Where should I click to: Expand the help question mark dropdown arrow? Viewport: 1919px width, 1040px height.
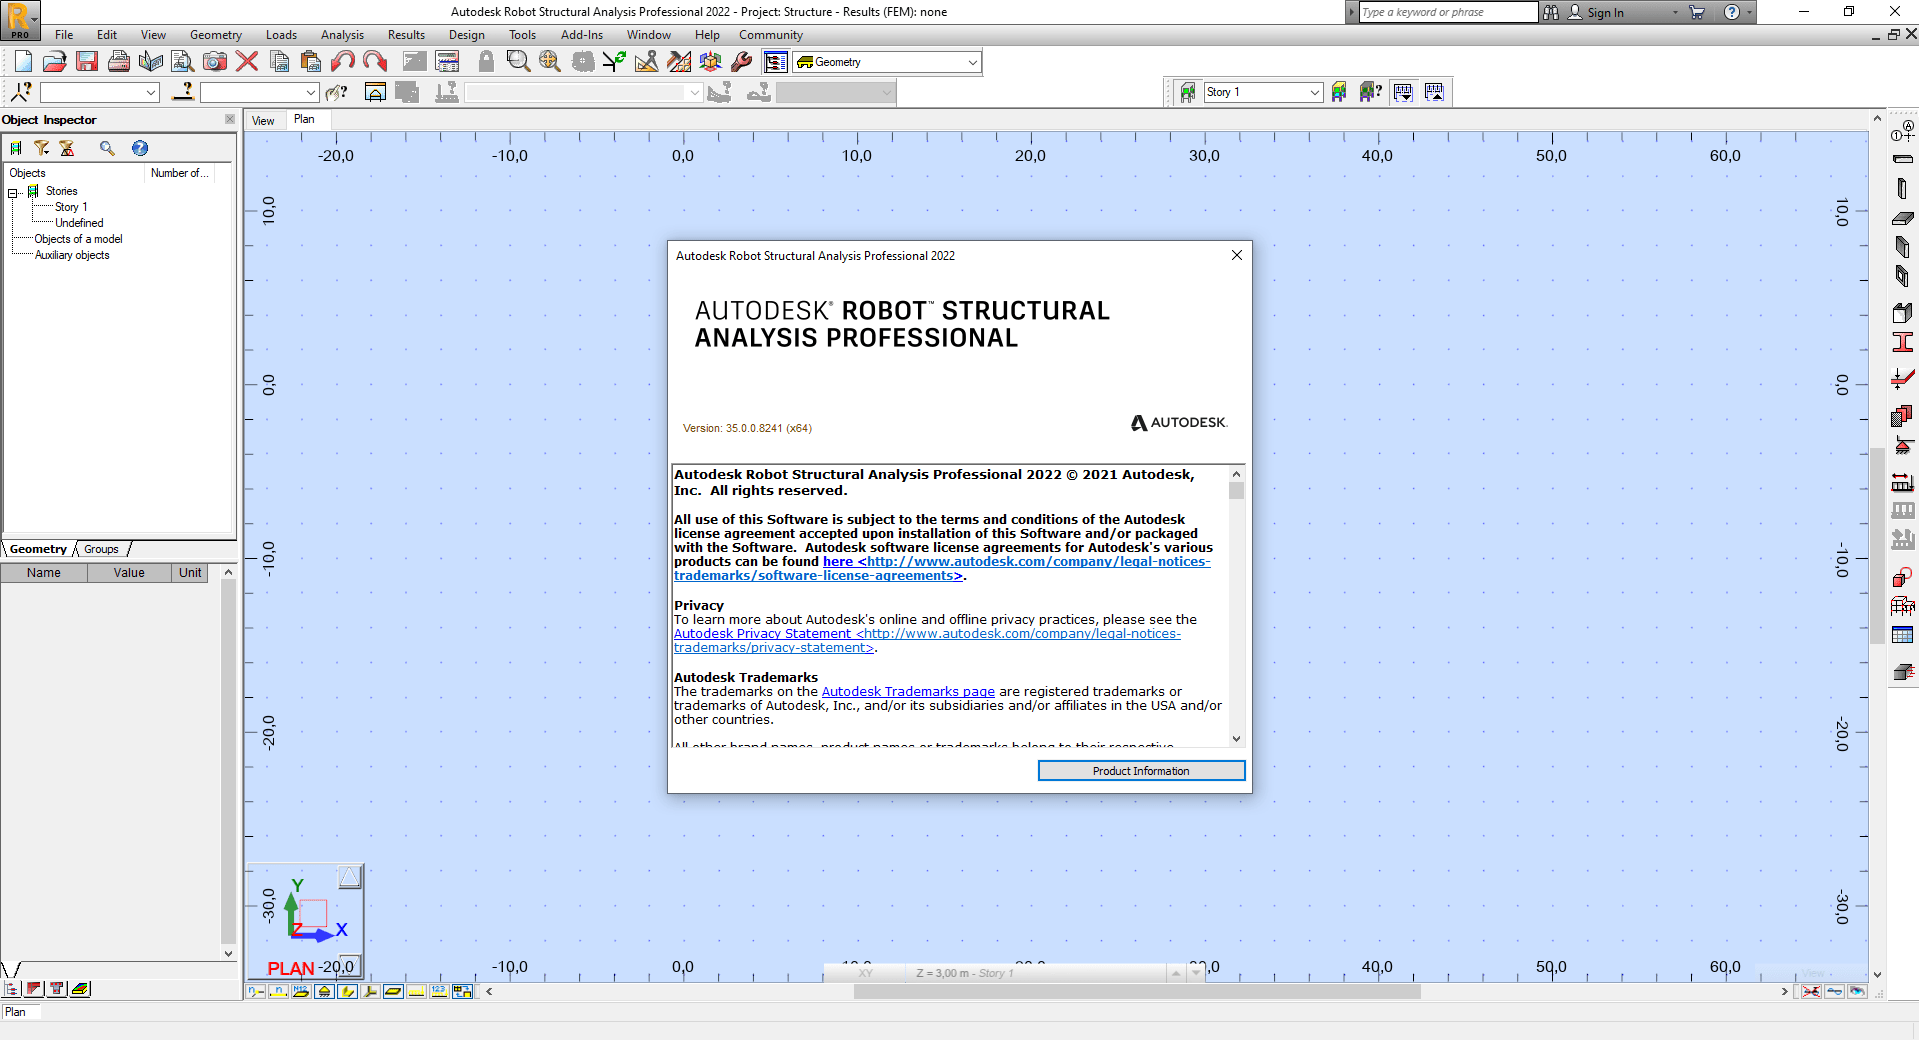pos(1749,13)
